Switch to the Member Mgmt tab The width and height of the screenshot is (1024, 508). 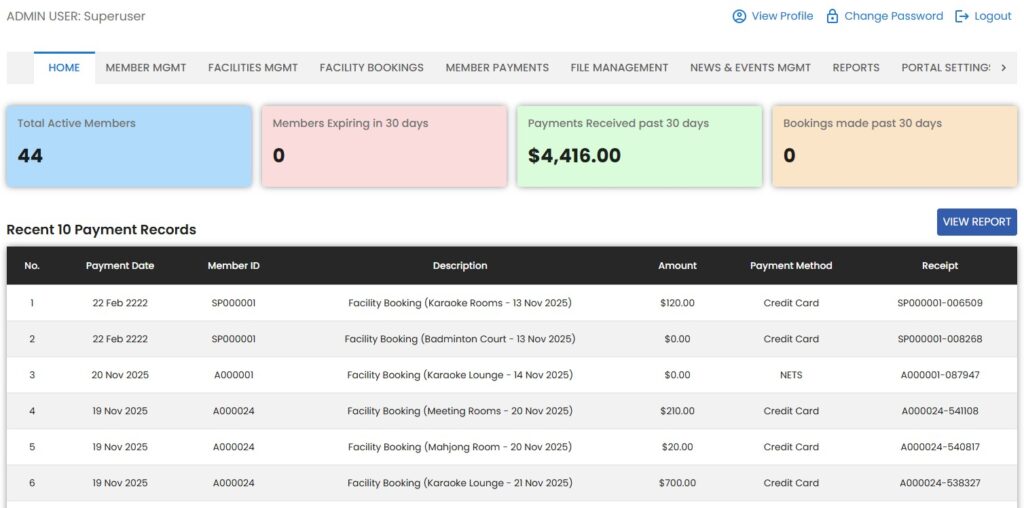[146, 68]
